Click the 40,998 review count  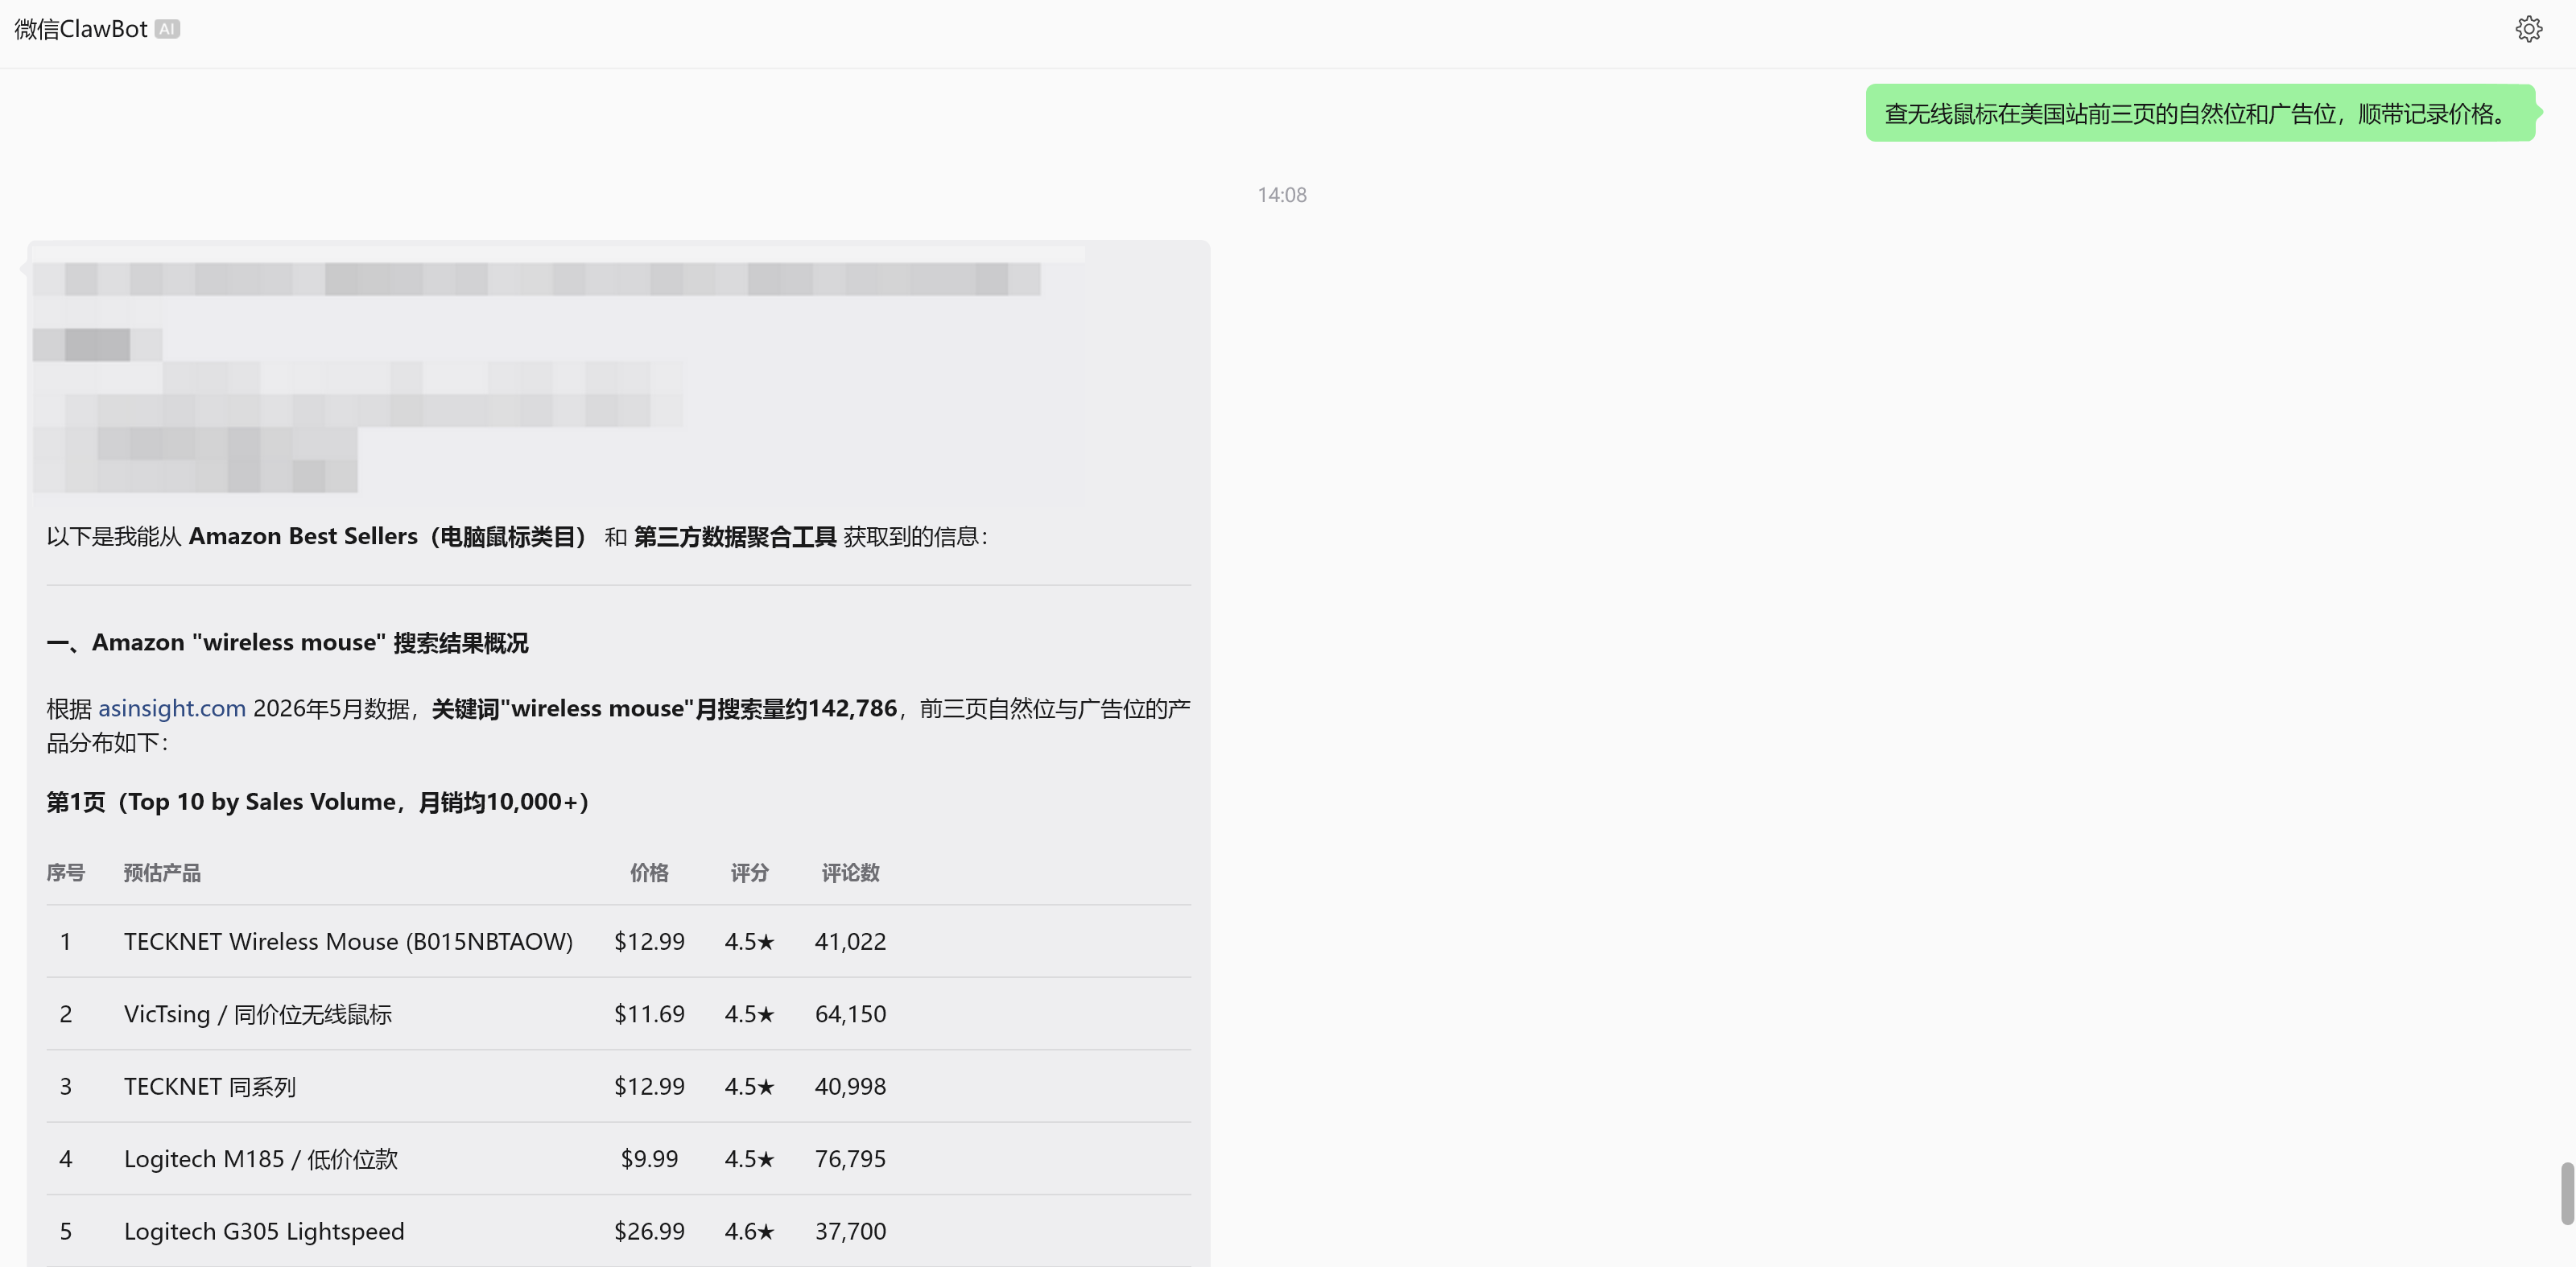click(850, 1086)
